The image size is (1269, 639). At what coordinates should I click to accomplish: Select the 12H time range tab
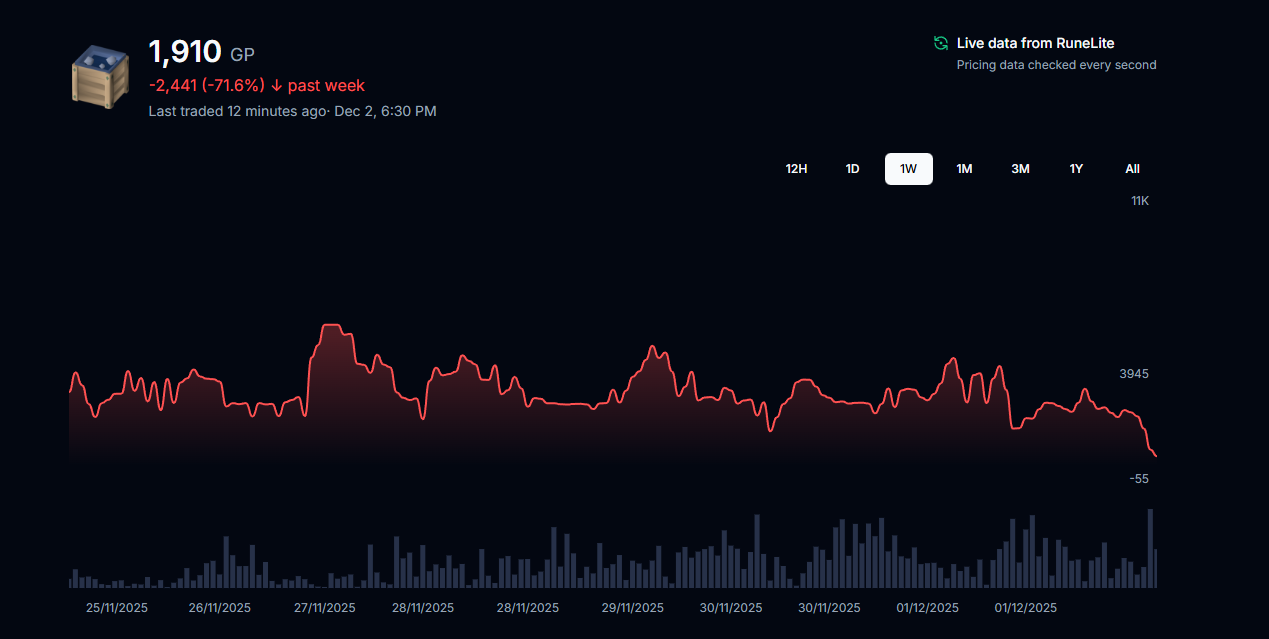pyautogui.click(x=796, y=169)
